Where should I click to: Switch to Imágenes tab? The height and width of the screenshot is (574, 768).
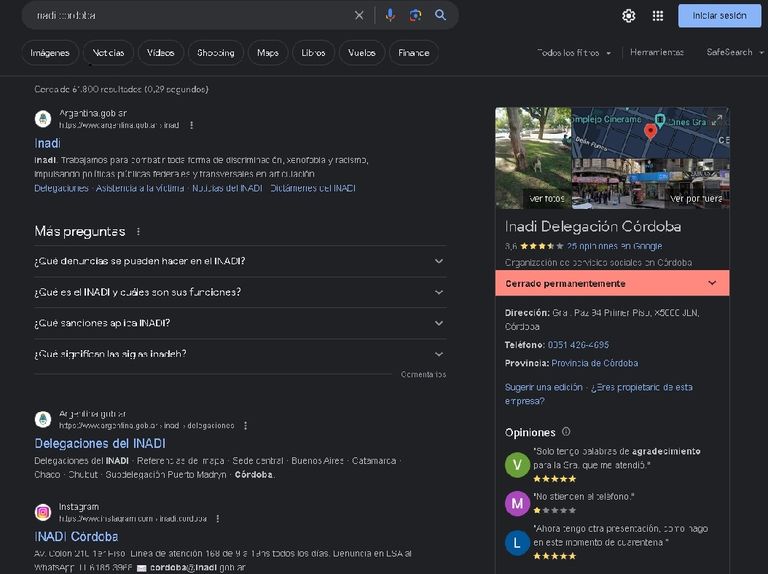50,53
